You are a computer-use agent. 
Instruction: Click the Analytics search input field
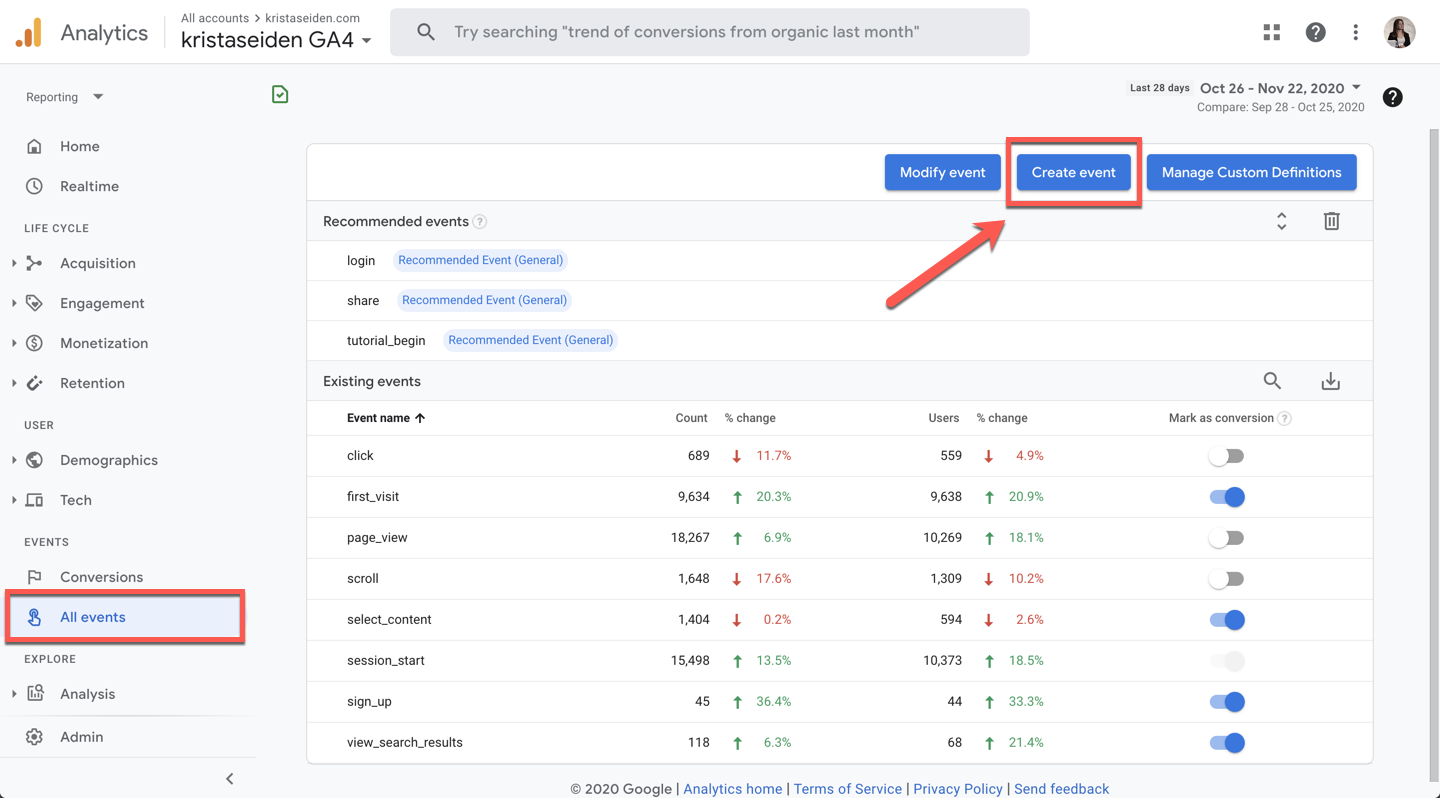click(x=709, y=32)
